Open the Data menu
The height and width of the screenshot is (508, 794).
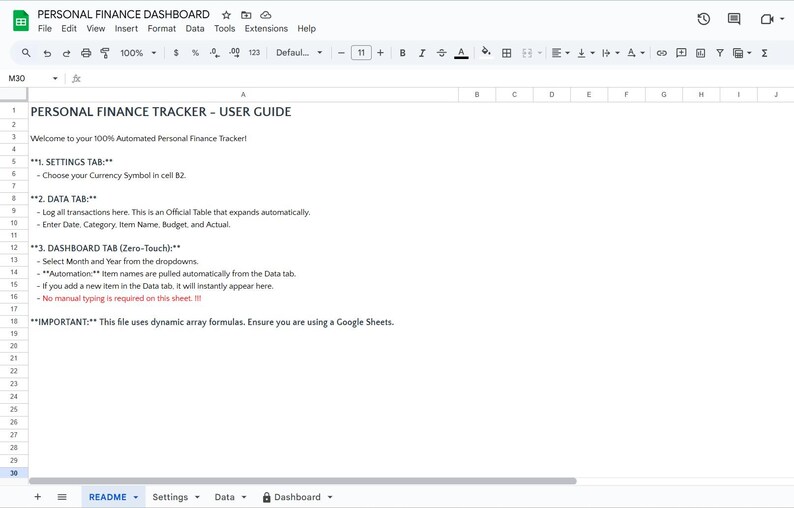195,28
